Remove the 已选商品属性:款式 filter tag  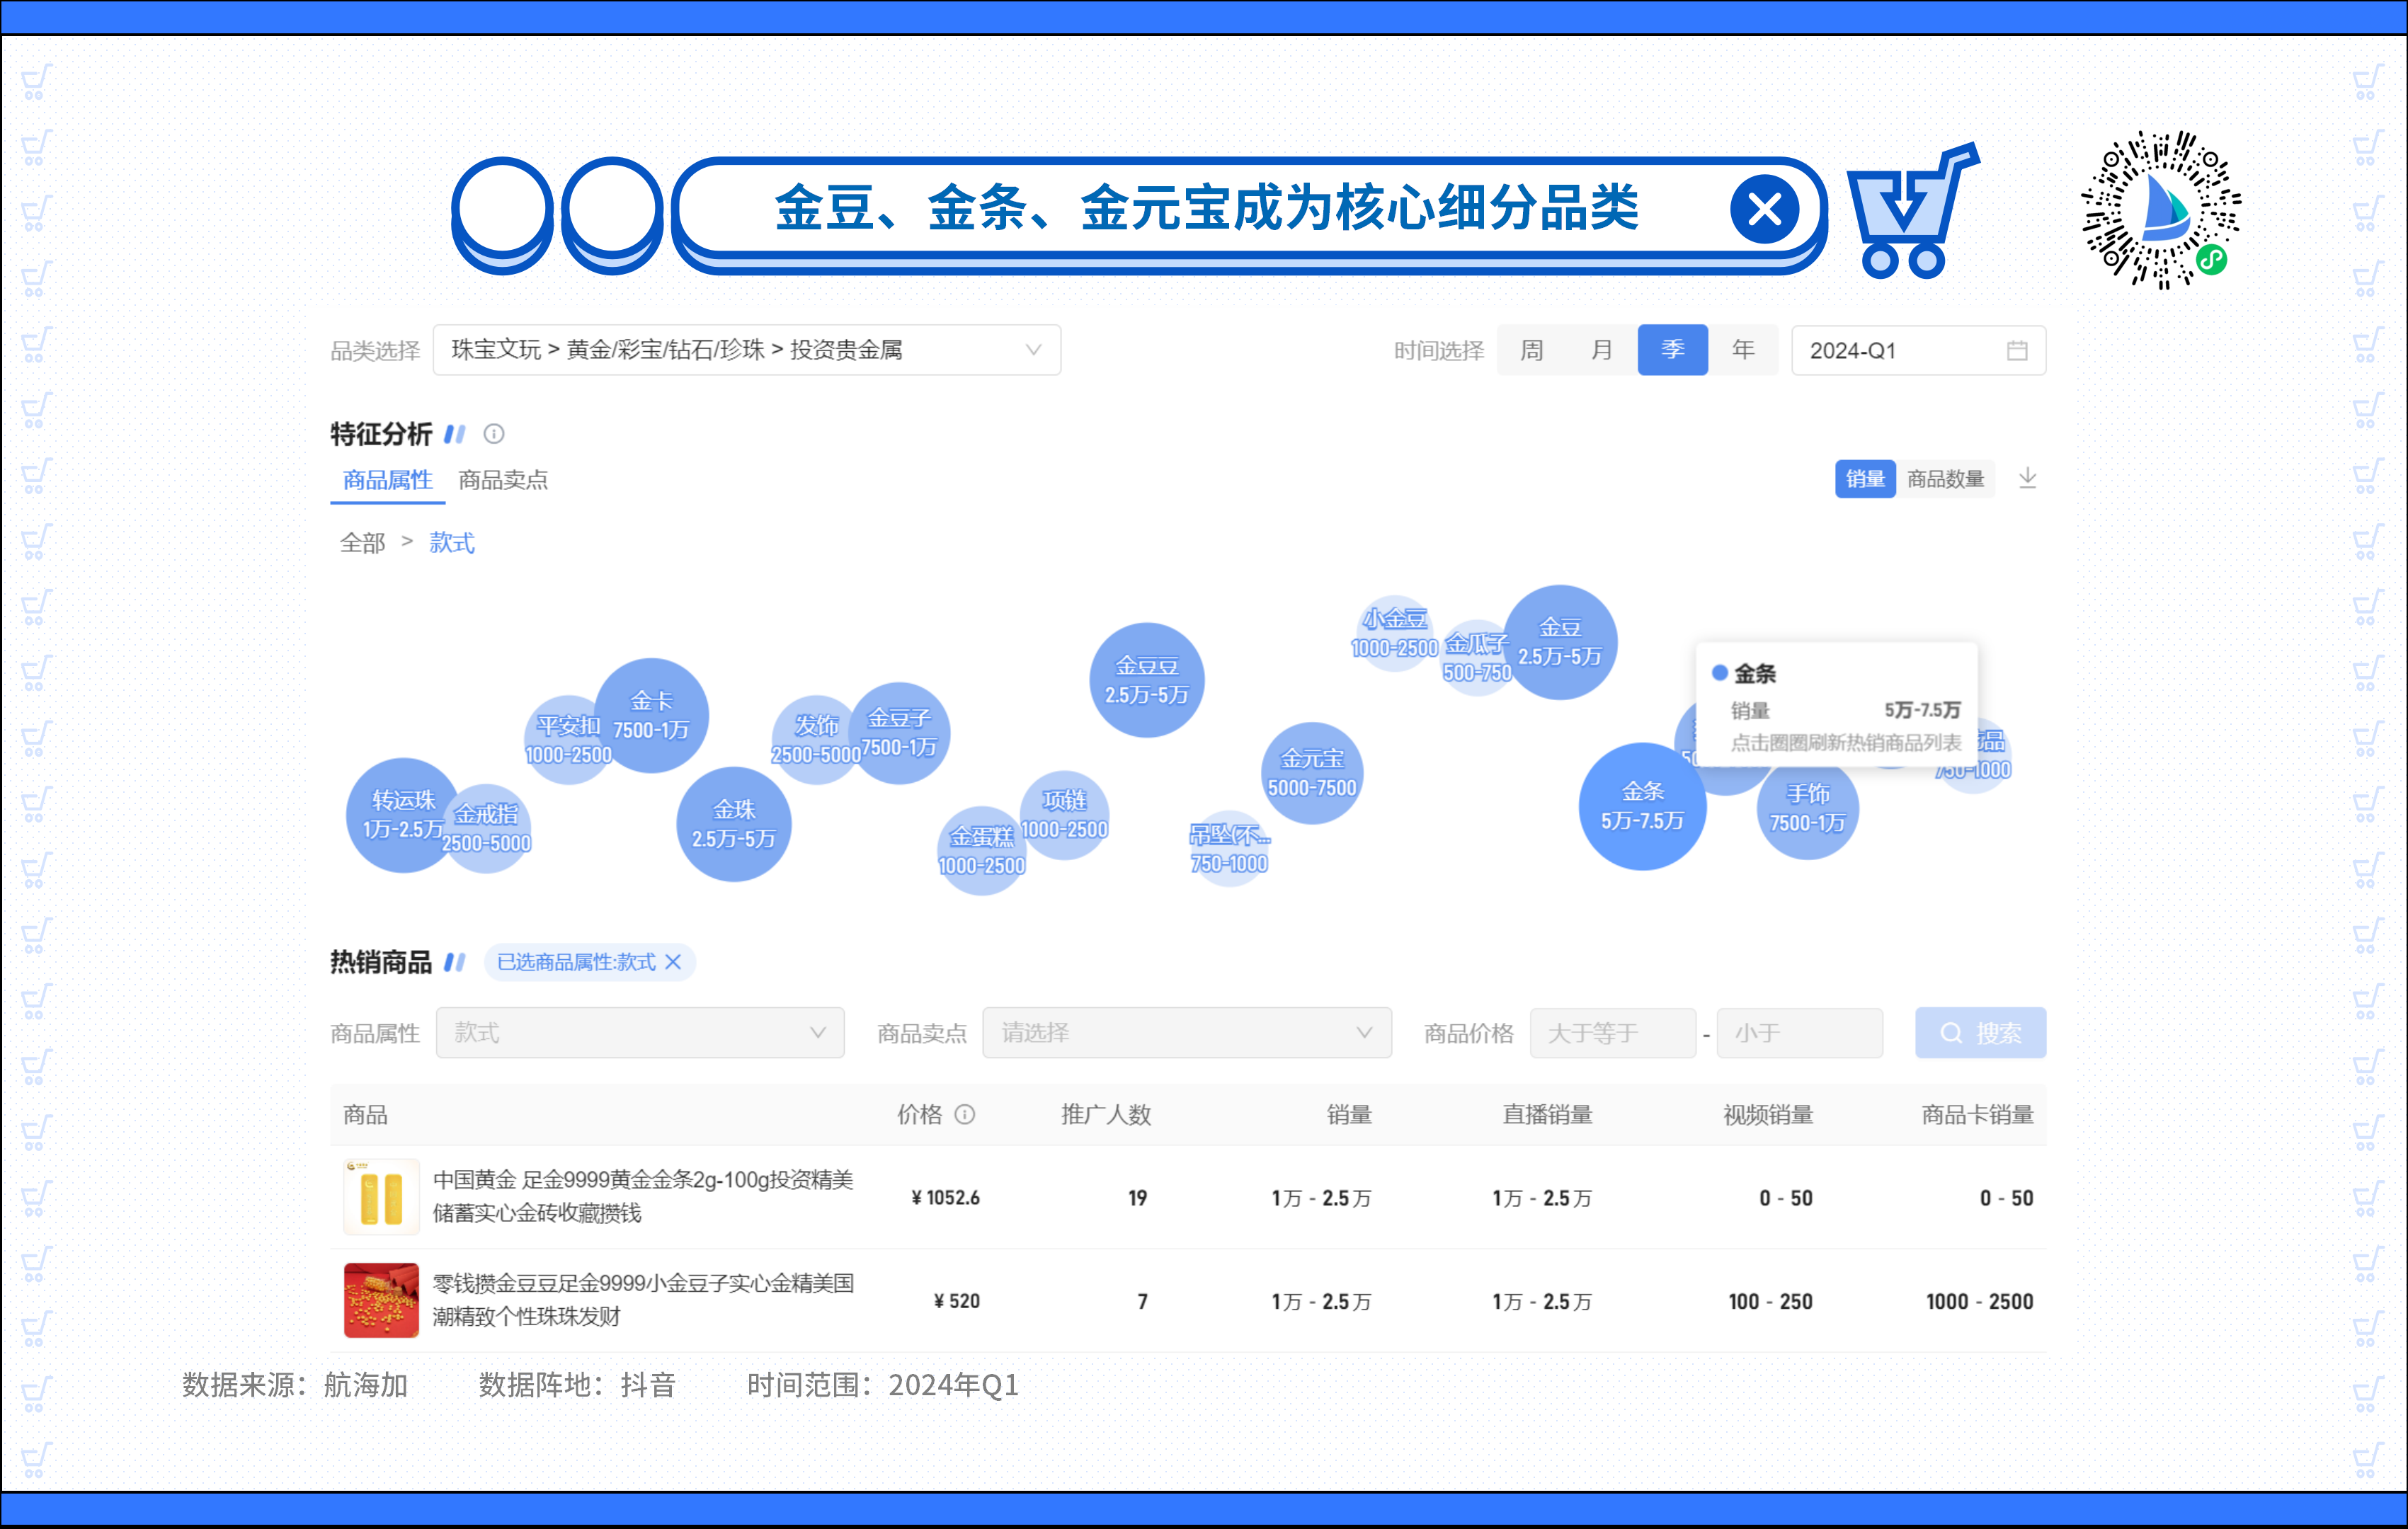point(673,962)
